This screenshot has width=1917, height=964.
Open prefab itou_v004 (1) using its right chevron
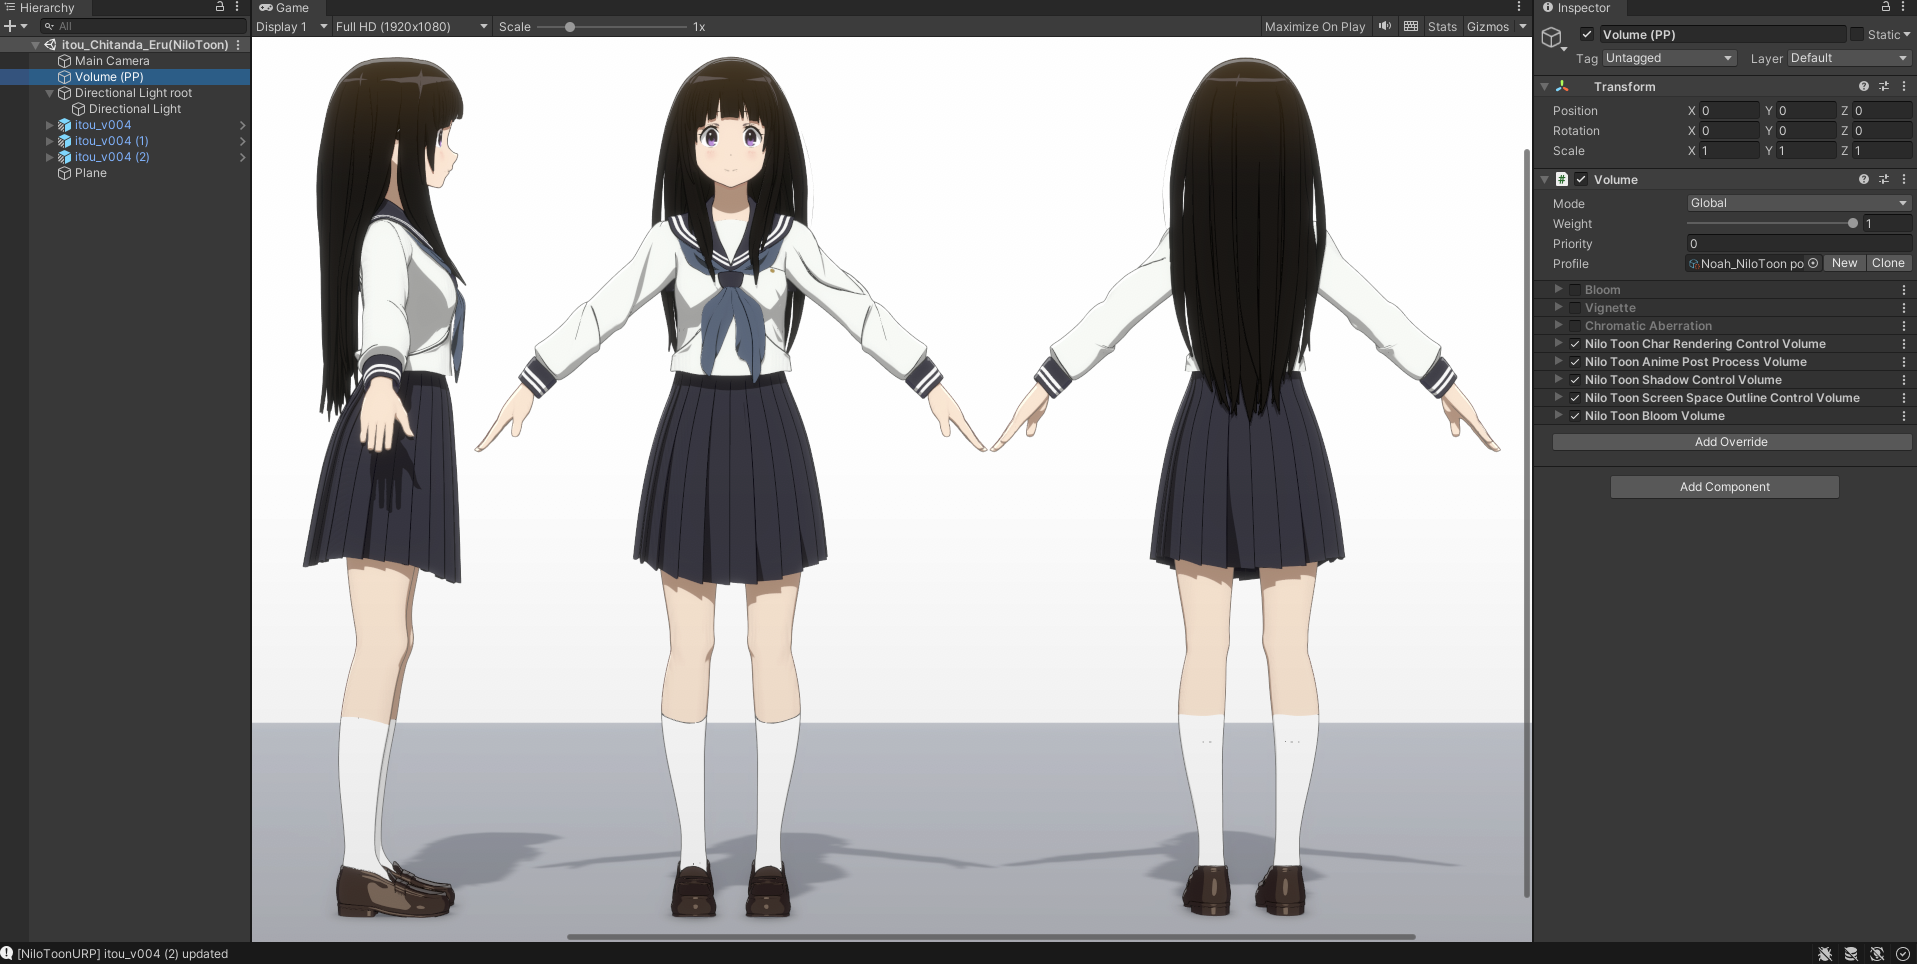click(x=242, y=141)
